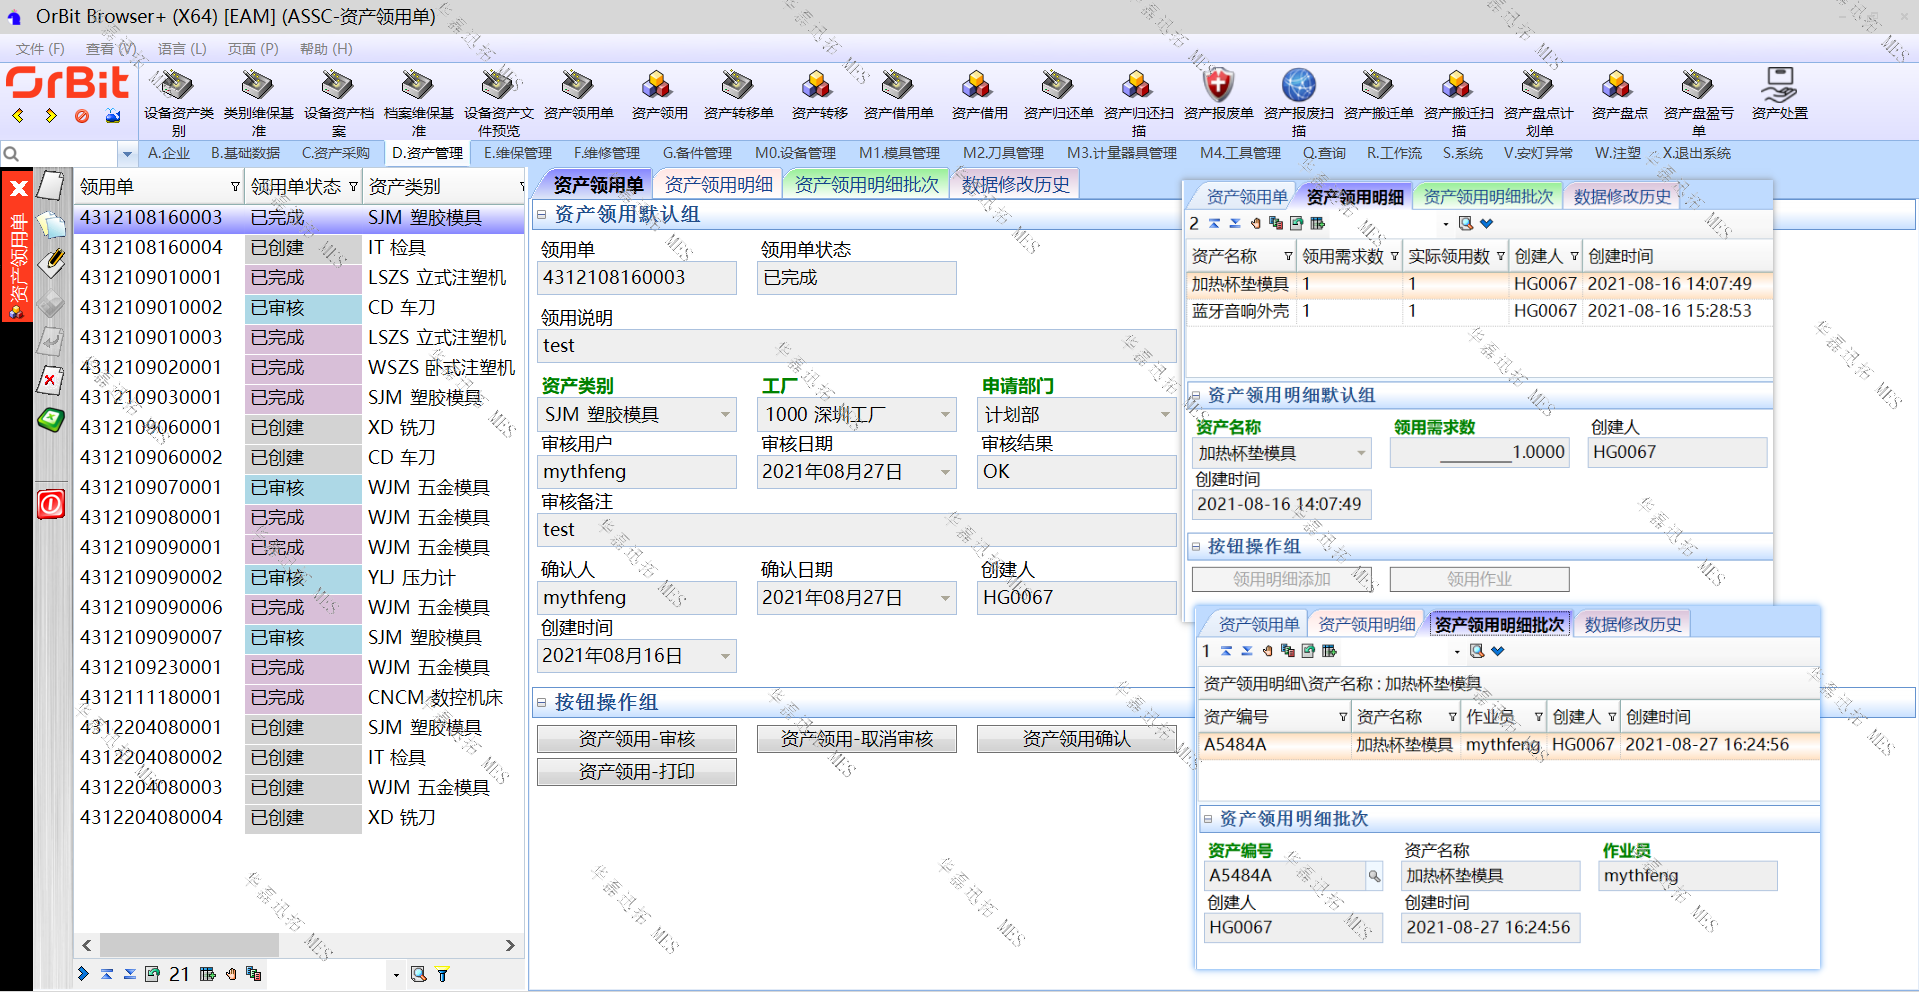Click the 资产领用确认 button
Image resolution: width=1919 pixels, height=992 pixels.
pos(1077,739)
